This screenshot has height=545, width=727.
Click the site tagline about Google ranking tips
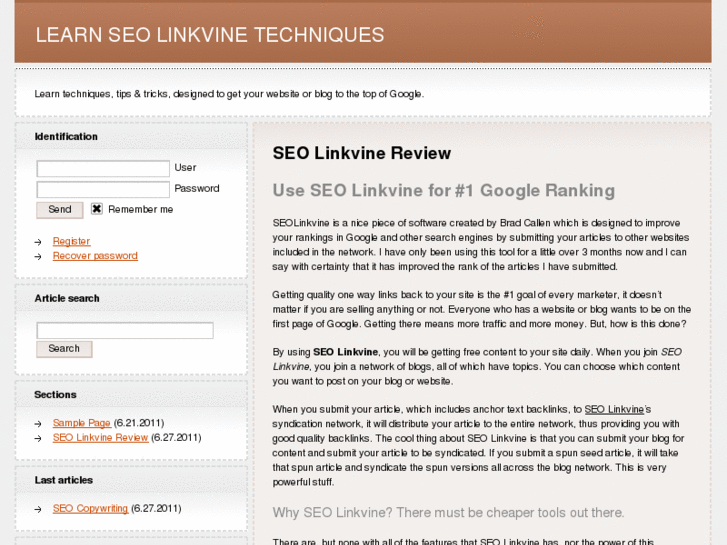(x=229, y=94)
